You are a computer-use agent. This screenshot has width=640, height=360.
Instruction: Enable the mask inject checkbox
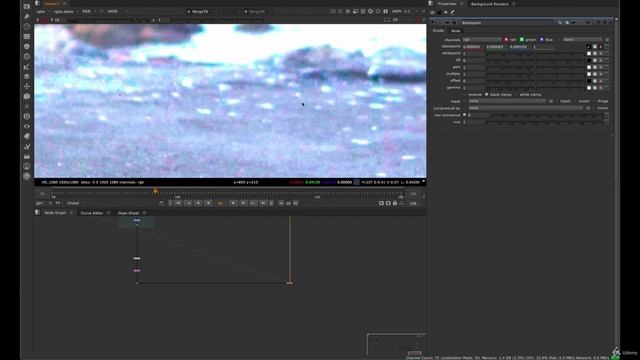coord(557,101)
